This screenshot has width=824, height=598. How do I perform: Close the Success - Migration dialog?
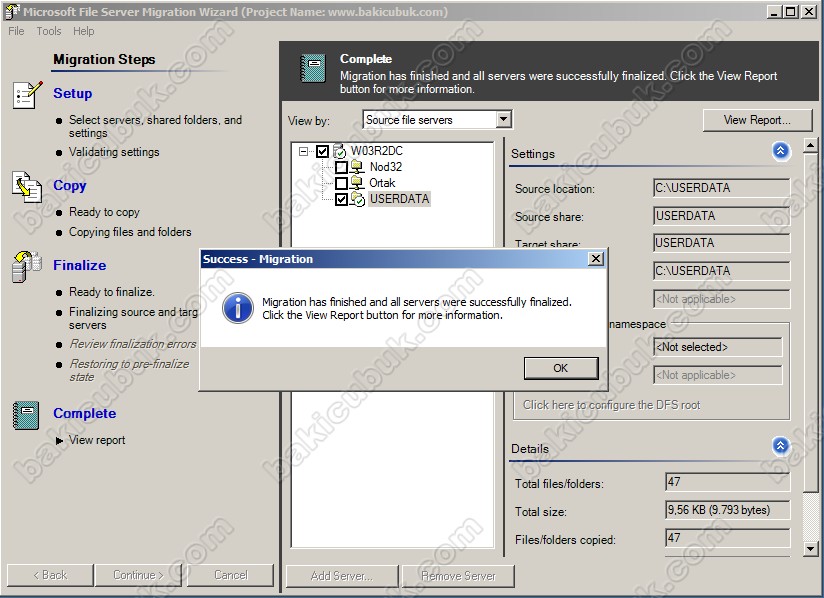coord(595,259)
